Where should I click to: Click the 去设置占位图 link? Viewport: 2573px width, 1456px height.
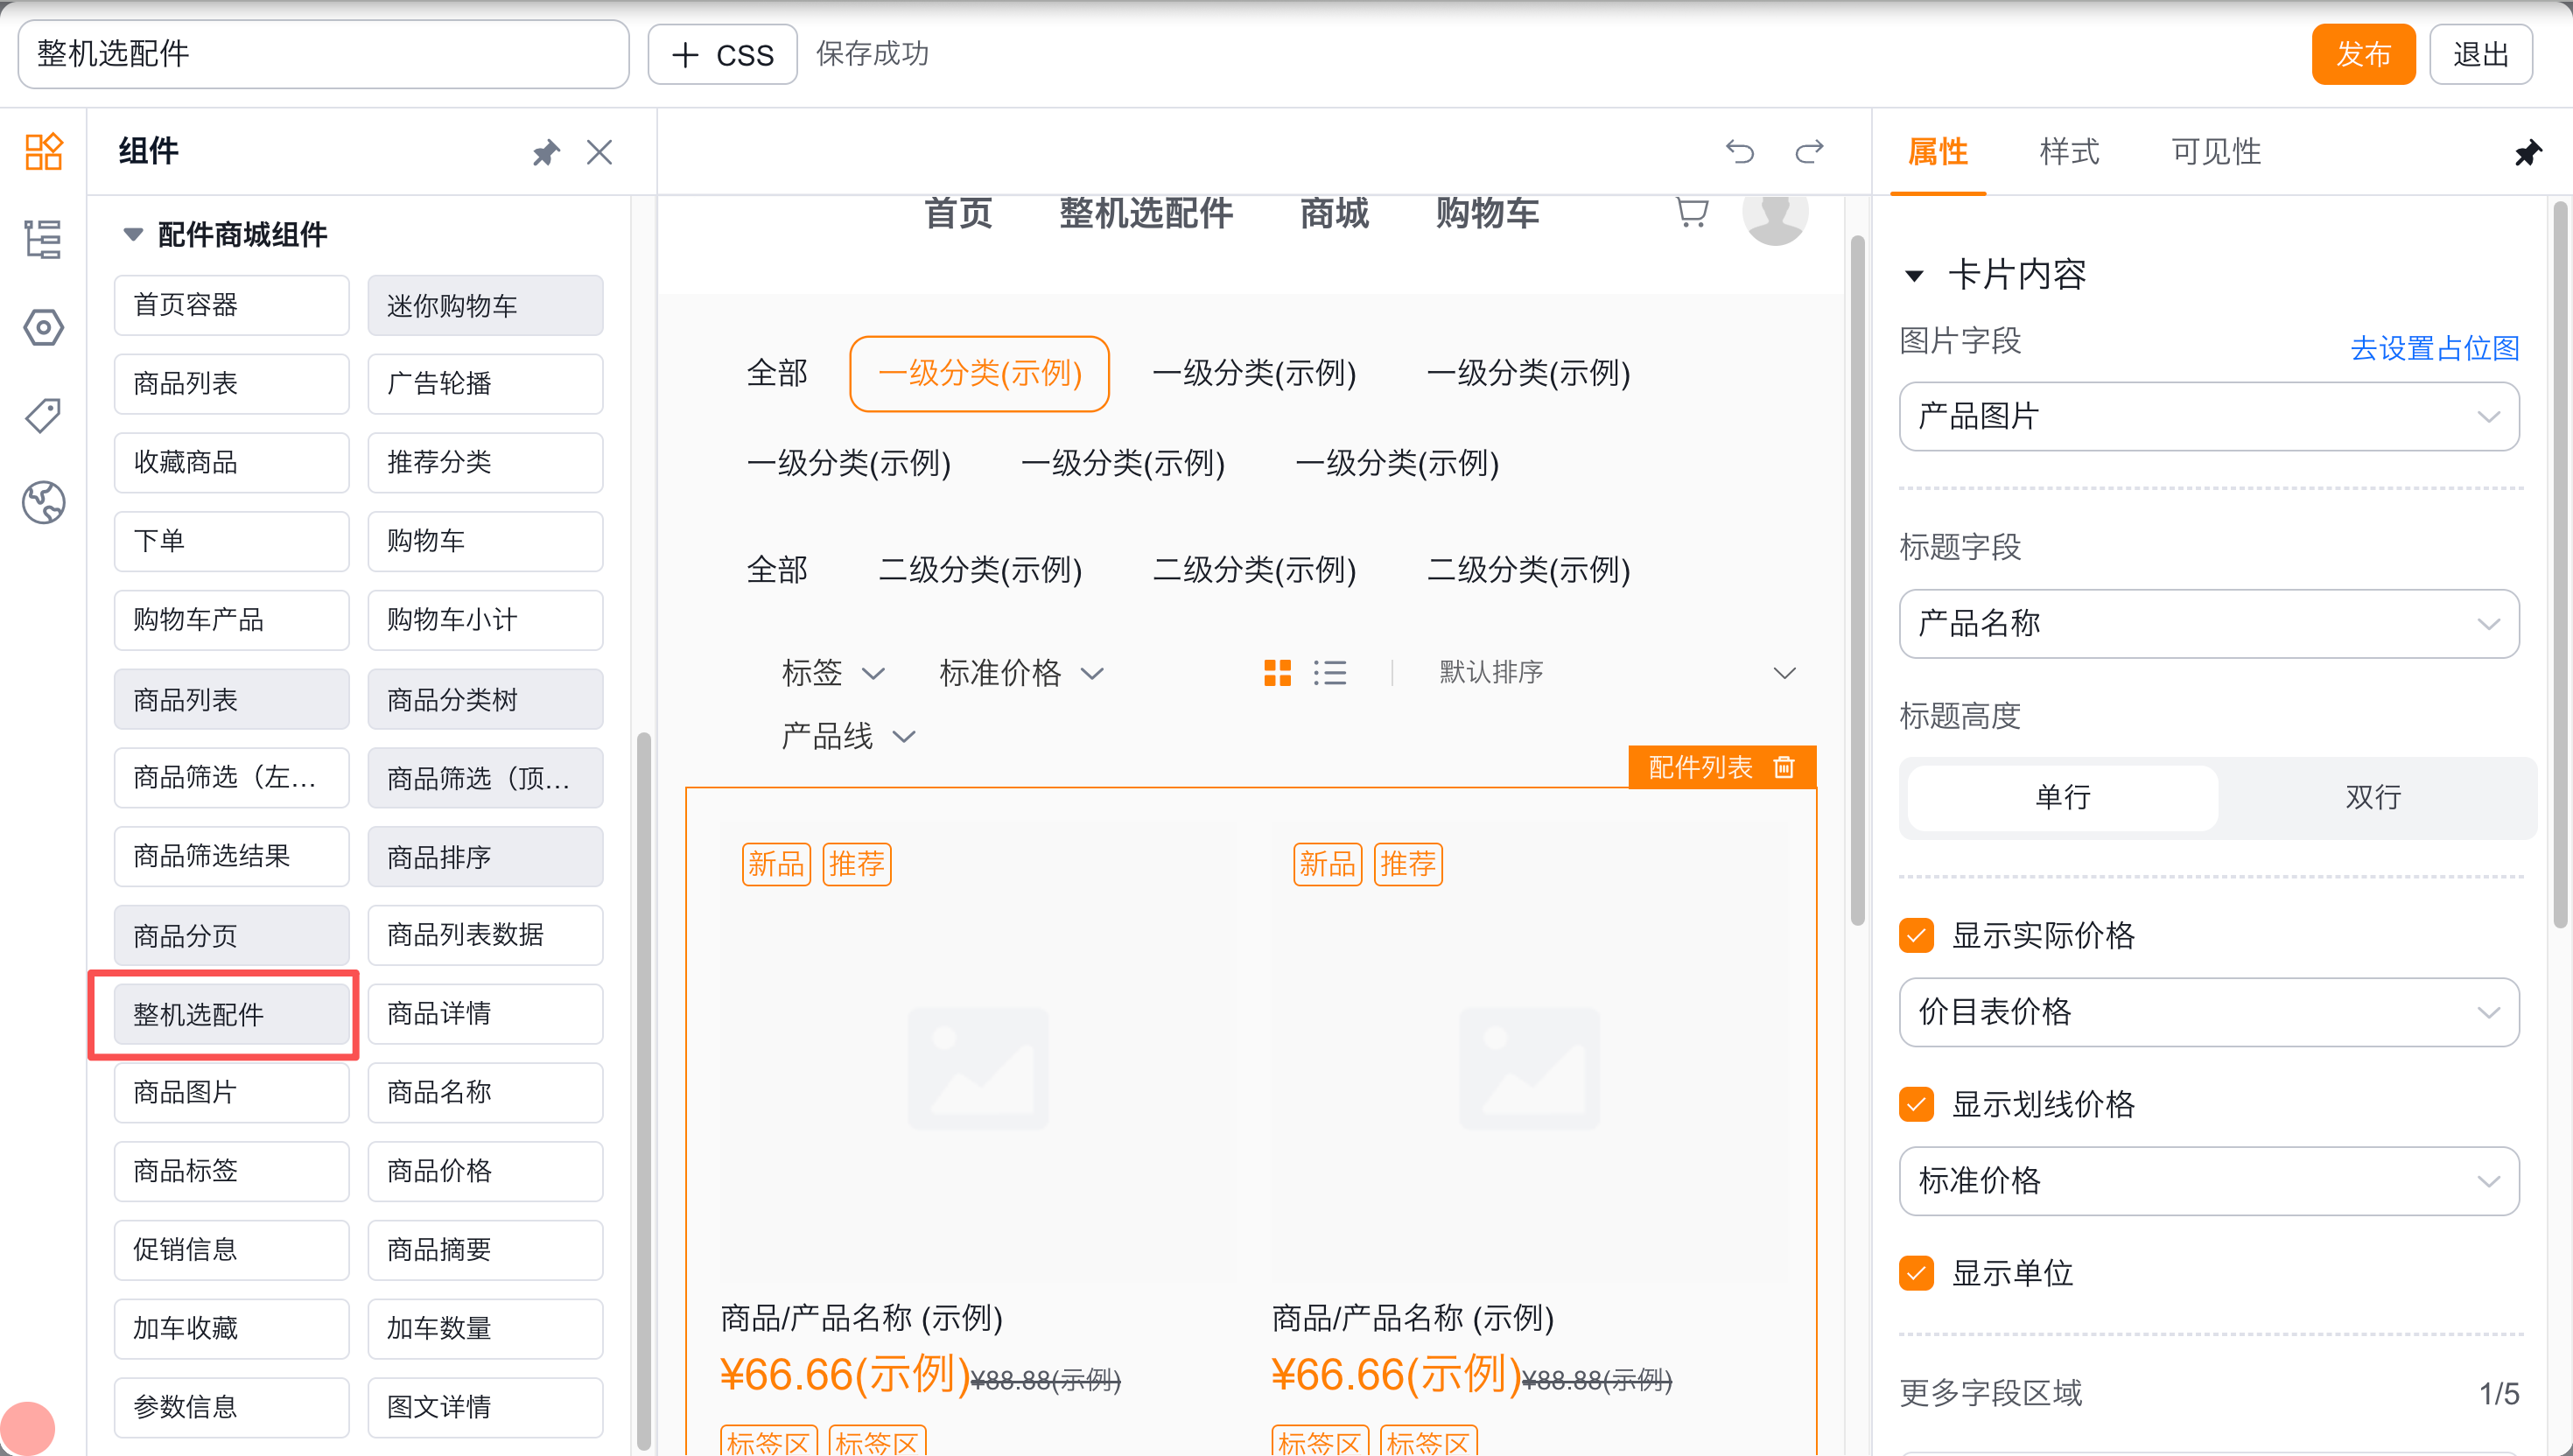[x=2433, y=348]
